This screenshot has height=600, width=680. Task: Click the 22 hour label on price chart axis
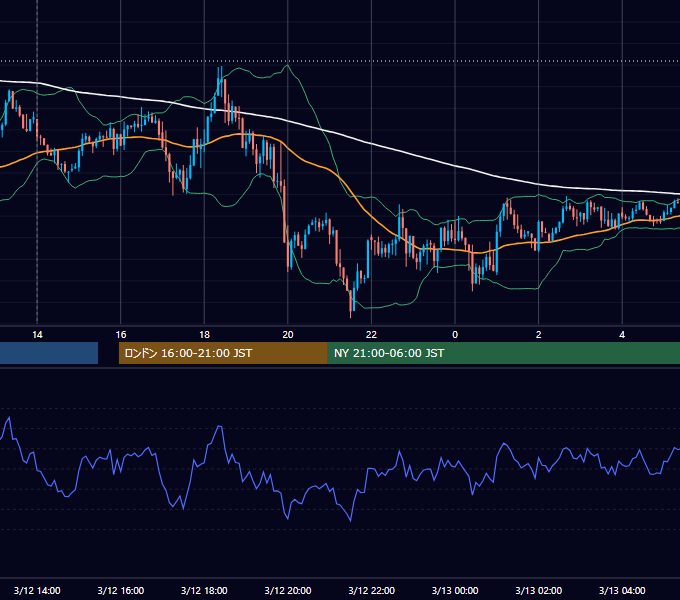click(x=371, y=335)
